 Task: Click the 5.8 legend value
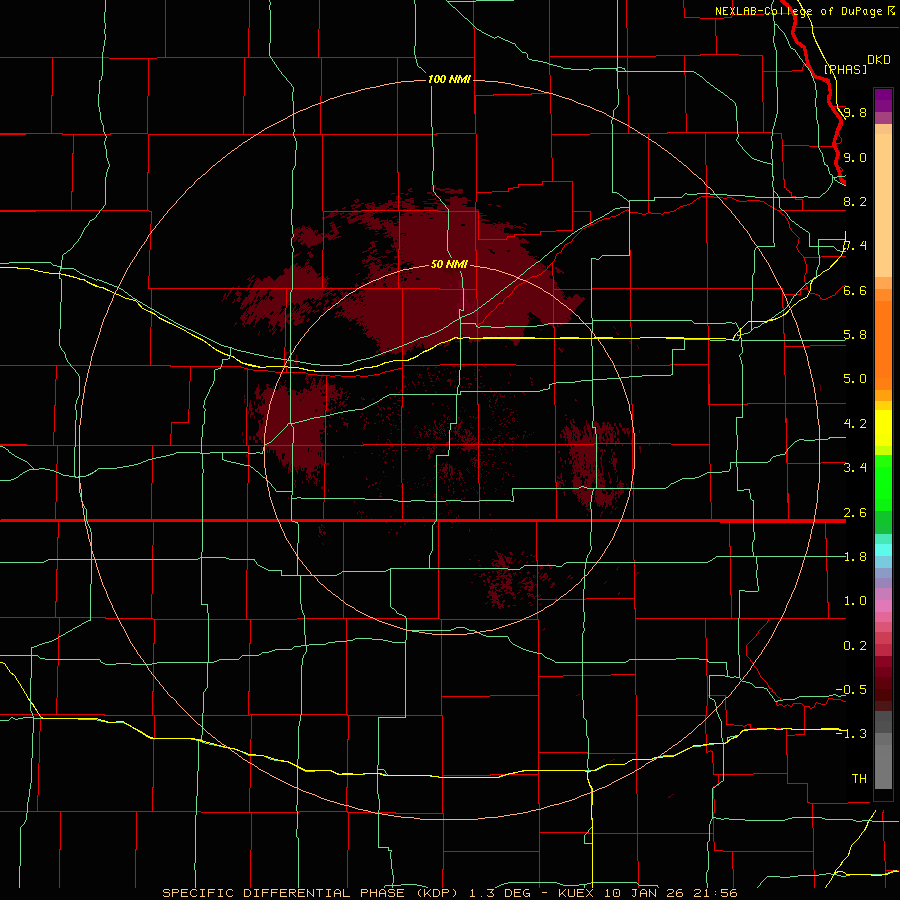[x=855, y=335]
